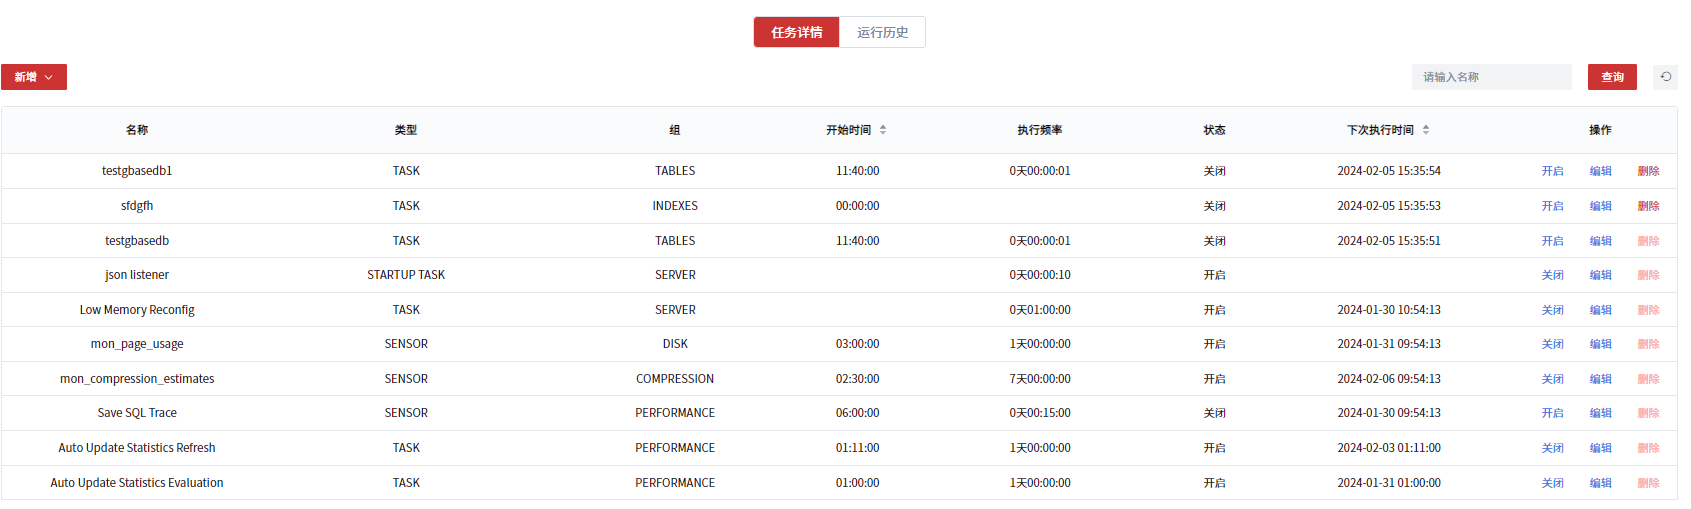Delete the sfdgfh task
1691x509 pixels.
click(x=1648, y=206)
